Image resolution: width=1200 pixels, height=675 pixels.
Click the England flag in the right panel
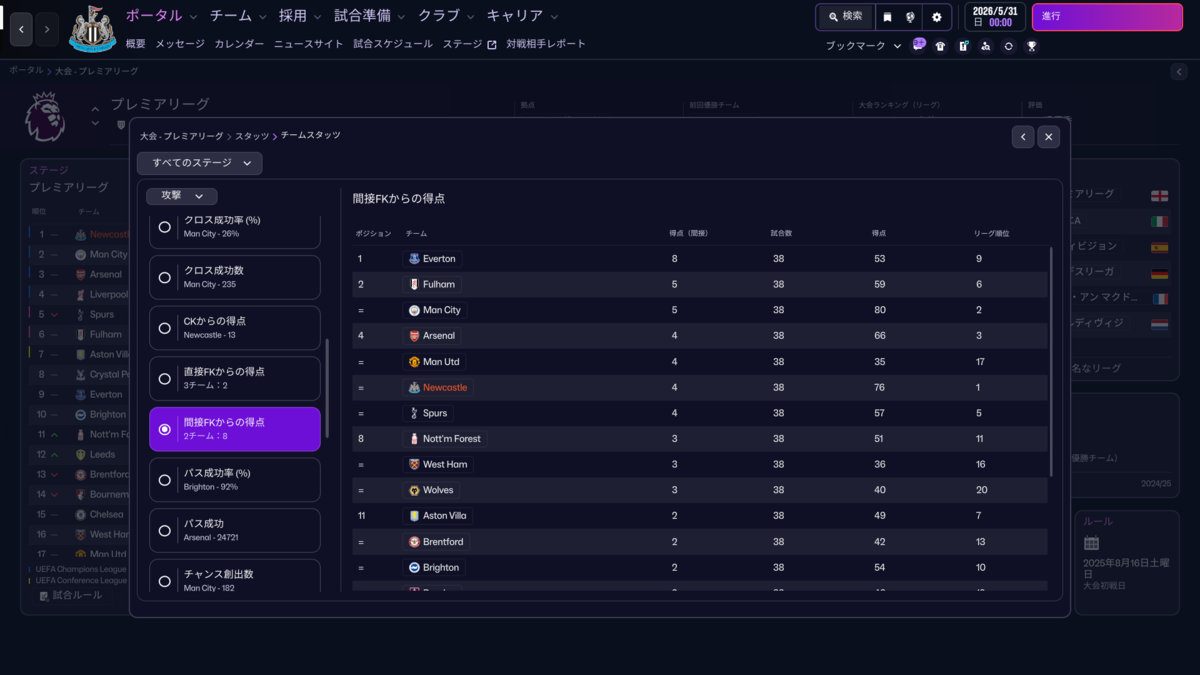pos(1160,195)
